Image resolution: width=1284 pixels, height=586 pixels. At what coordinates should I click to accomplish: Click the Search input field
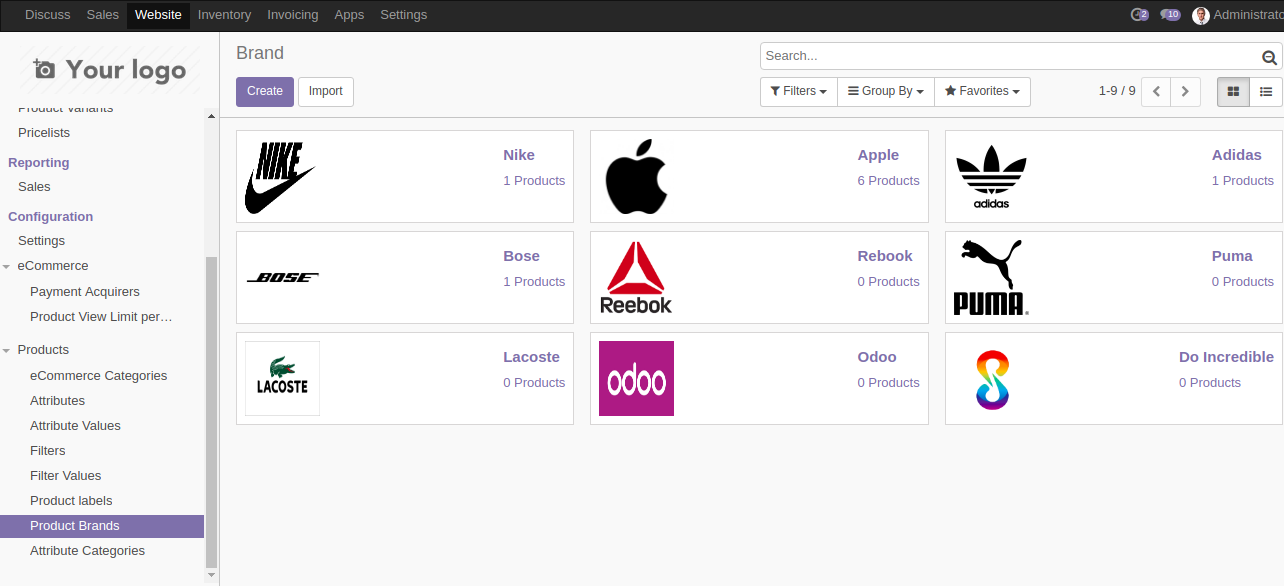(1010, 56)
